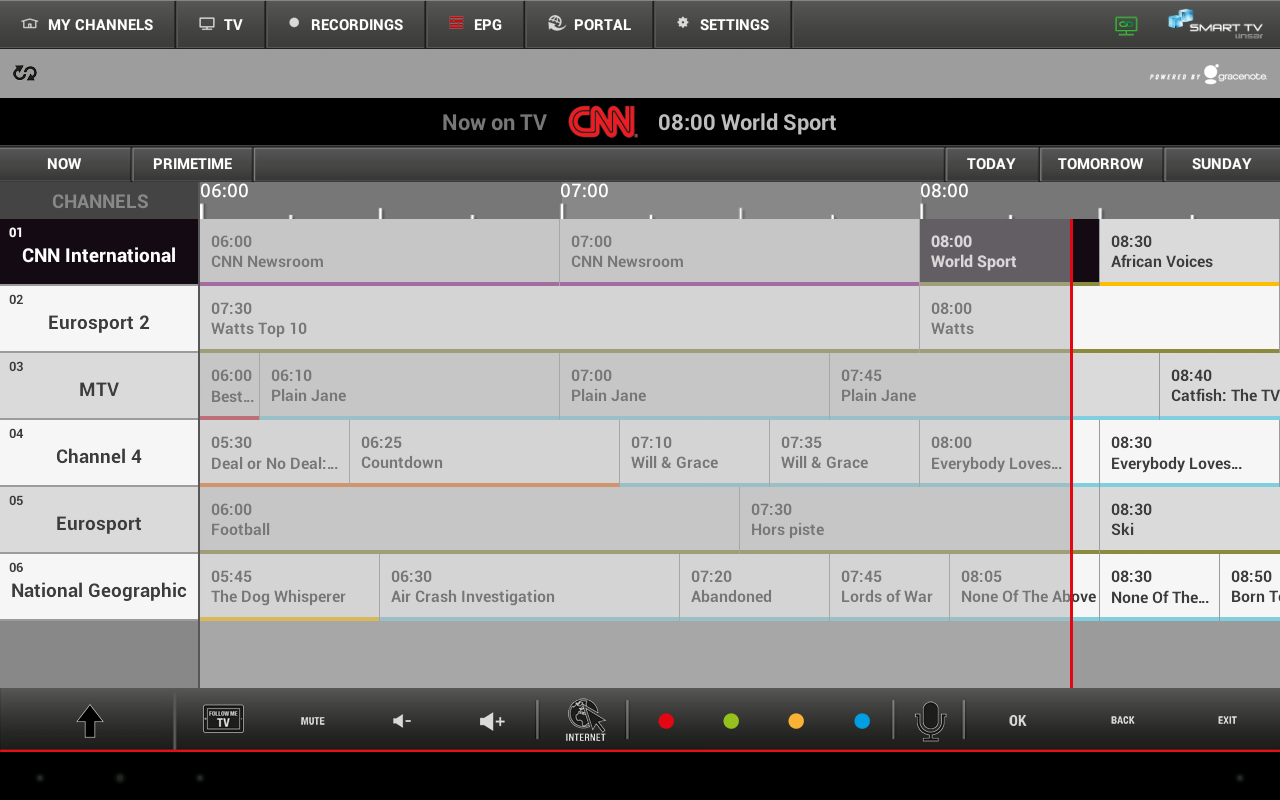Select 06:00 Football on Eurosport
The height and width of the screenshot is (800, 1280).
click(x=469, y=520)
